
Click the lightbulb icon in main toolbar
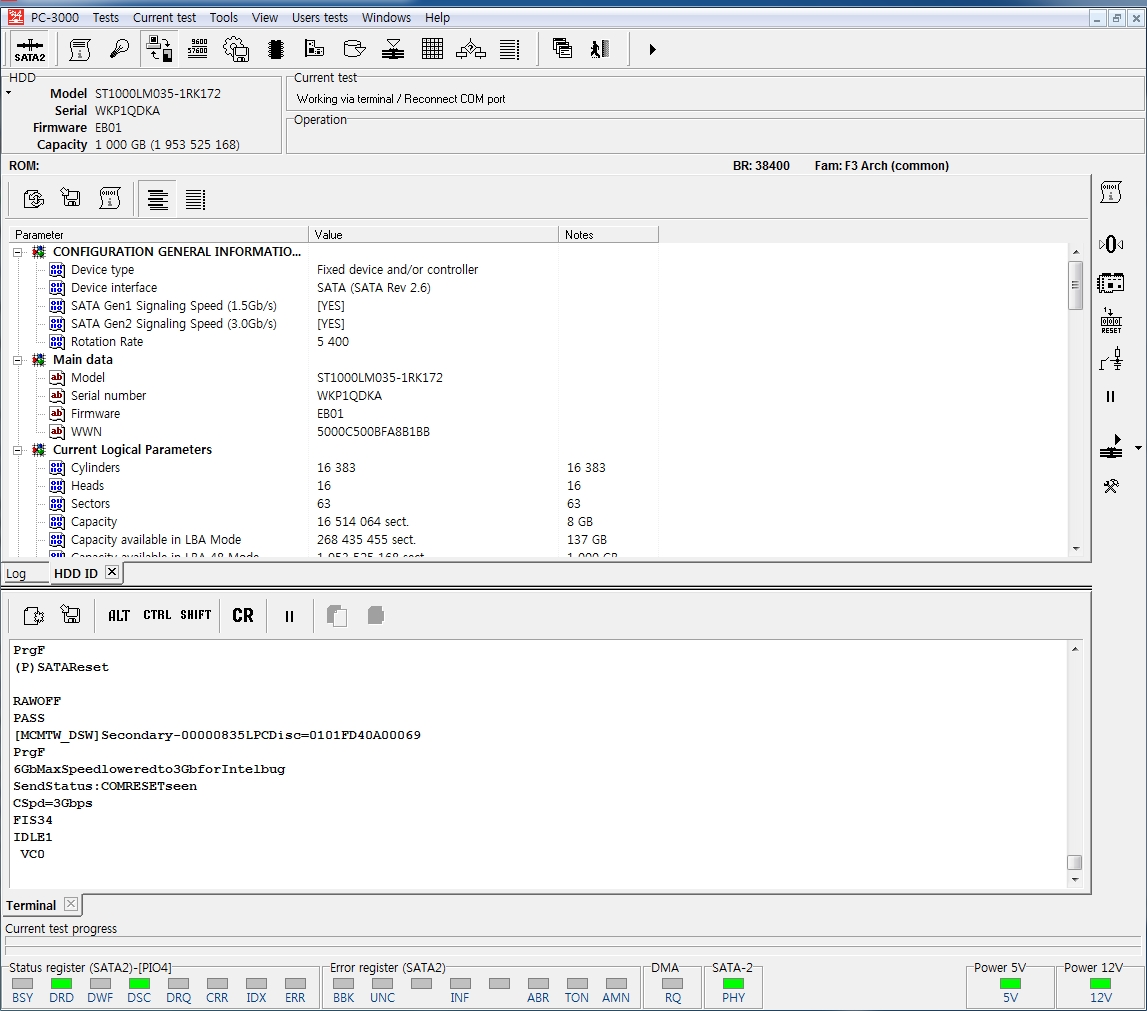pos(119,49)
